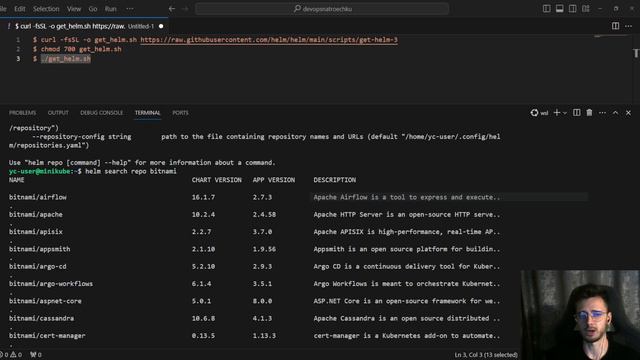The image size is (640, 360).
Task: Click line number 1 in the gutter
Action: tap(18, 40)
